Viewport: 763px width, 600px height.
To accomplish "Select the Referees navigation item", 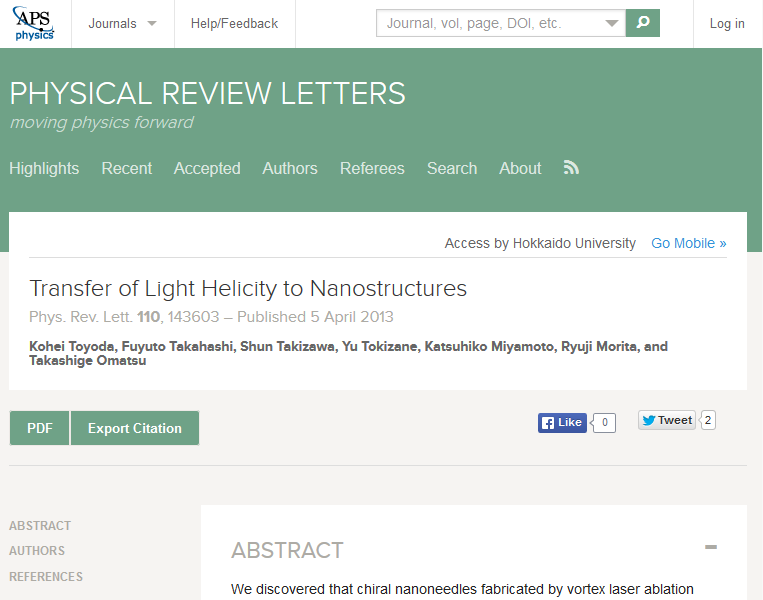I will click(372, 168).
